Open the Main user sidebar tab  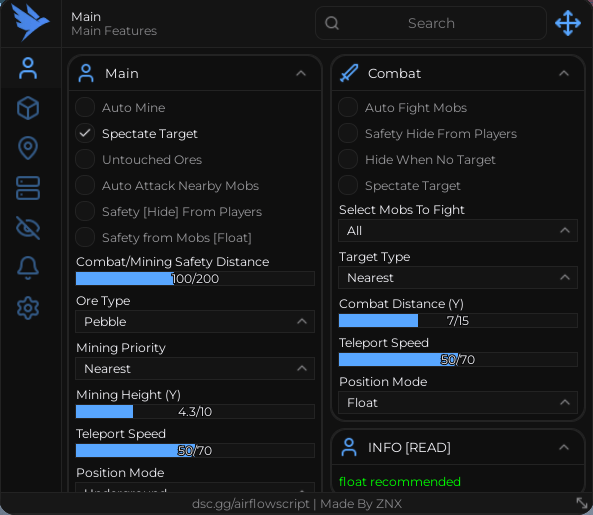point(28,68)
